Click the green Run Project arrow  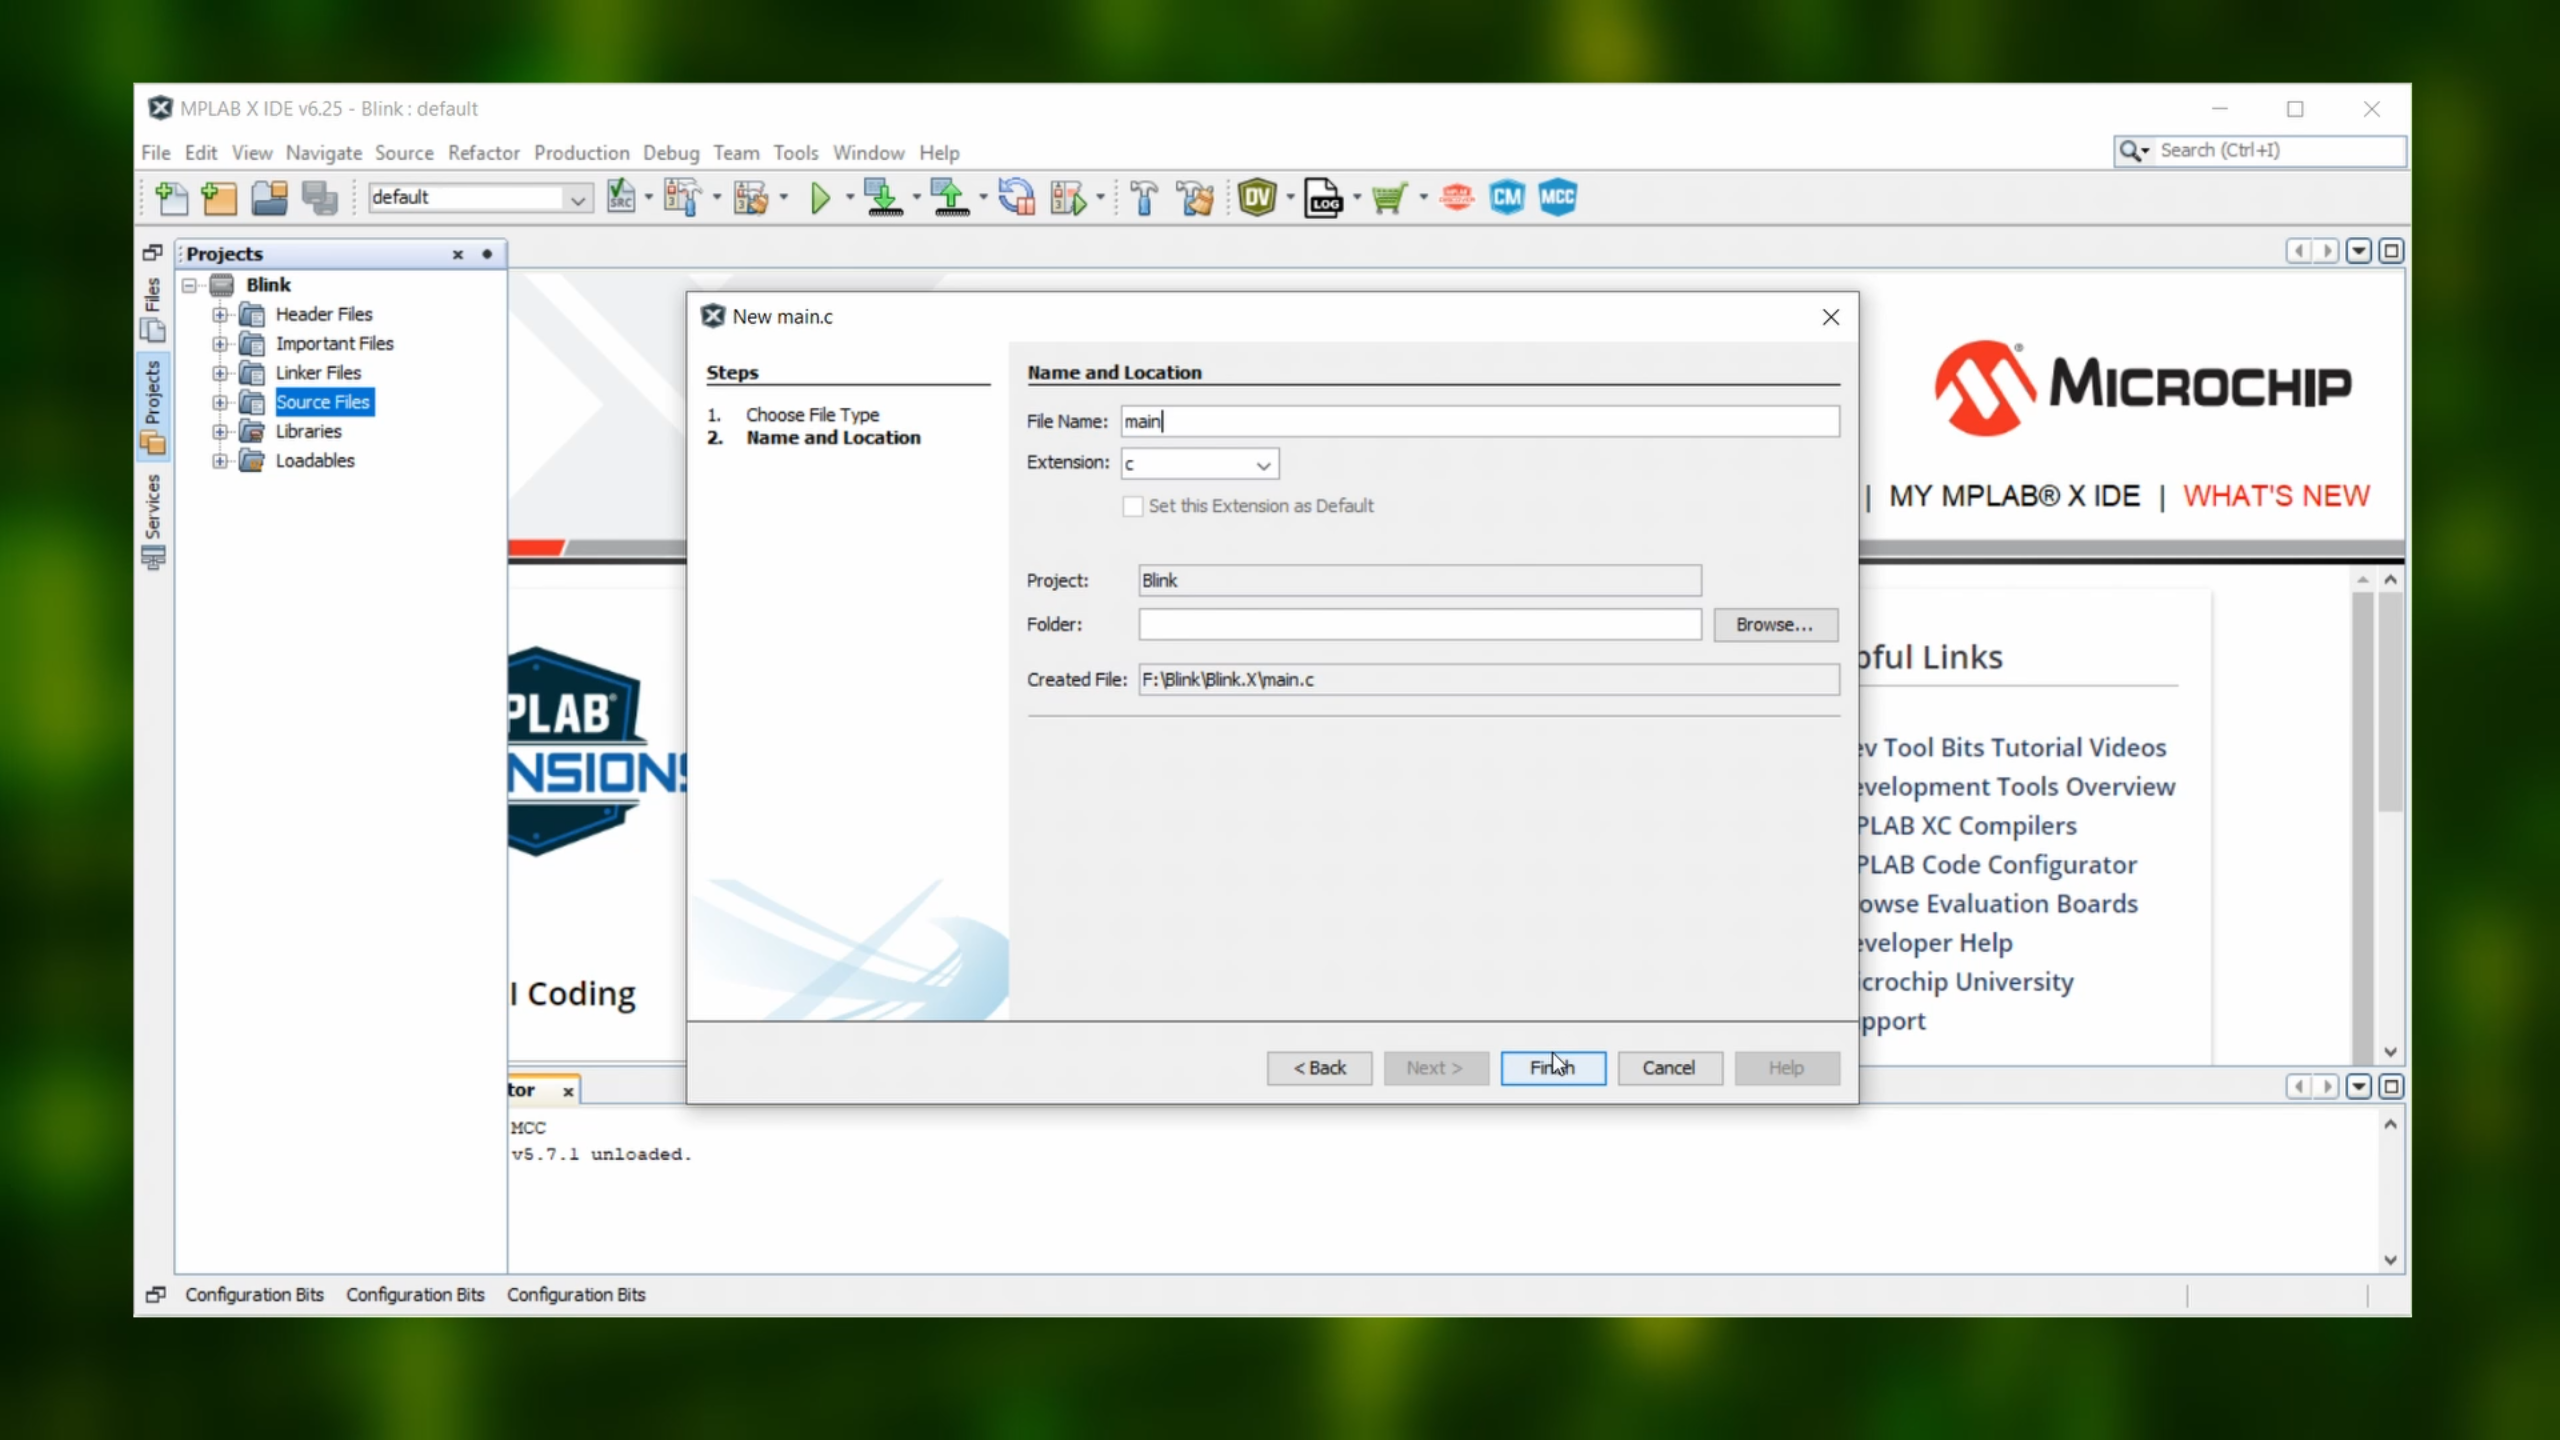[820, 198]
